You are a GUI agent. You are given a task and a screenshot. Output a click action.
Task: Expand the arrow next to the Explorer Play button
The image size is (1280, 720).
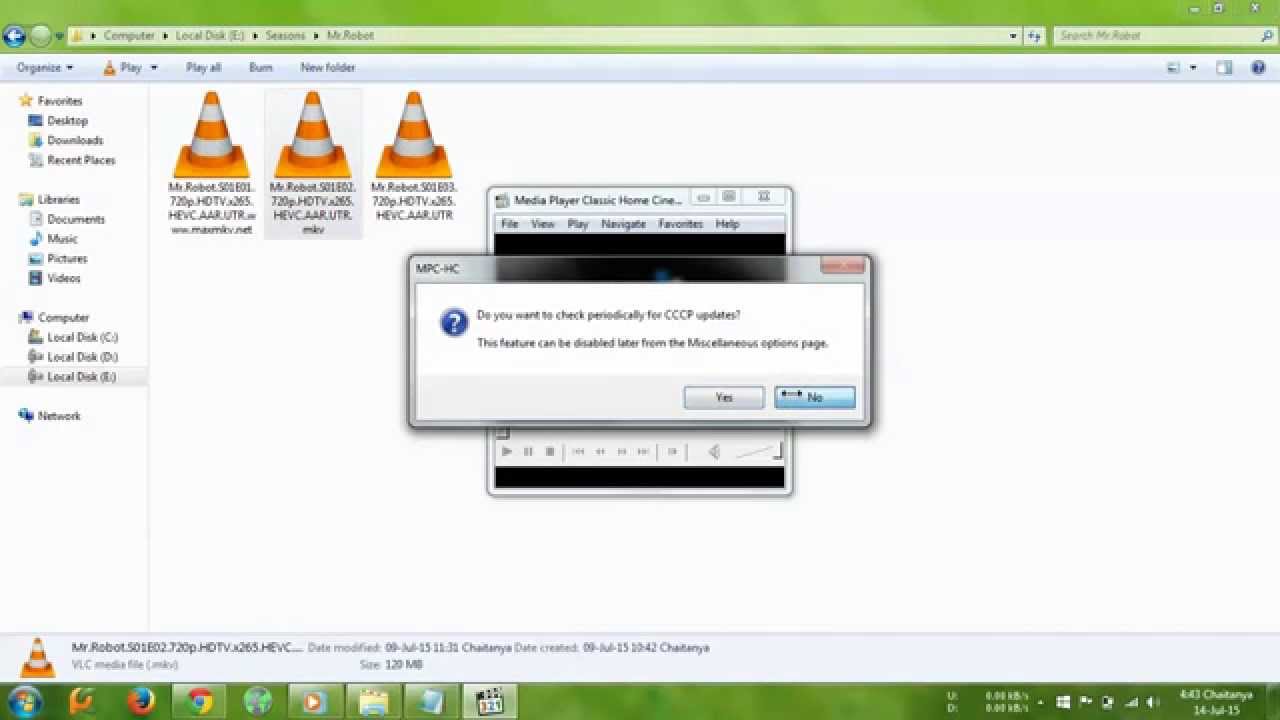point(154,68)
